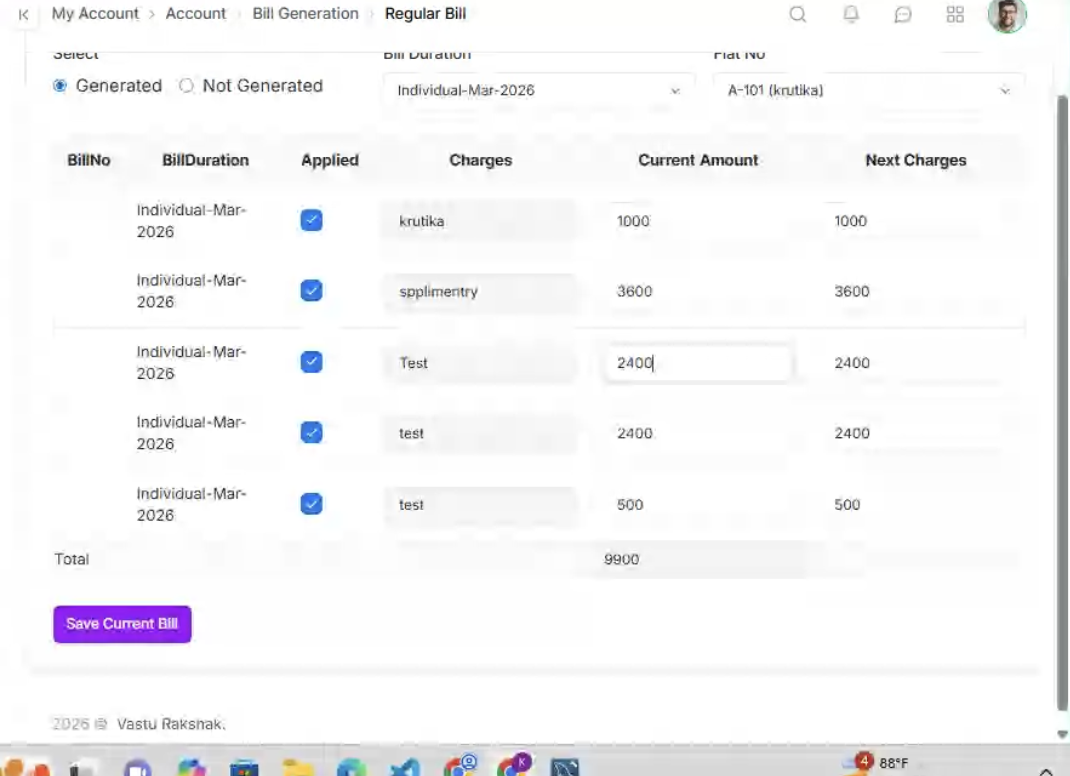
Task: Click the Current Amount field showing 3600
Action: click(697, 291)
